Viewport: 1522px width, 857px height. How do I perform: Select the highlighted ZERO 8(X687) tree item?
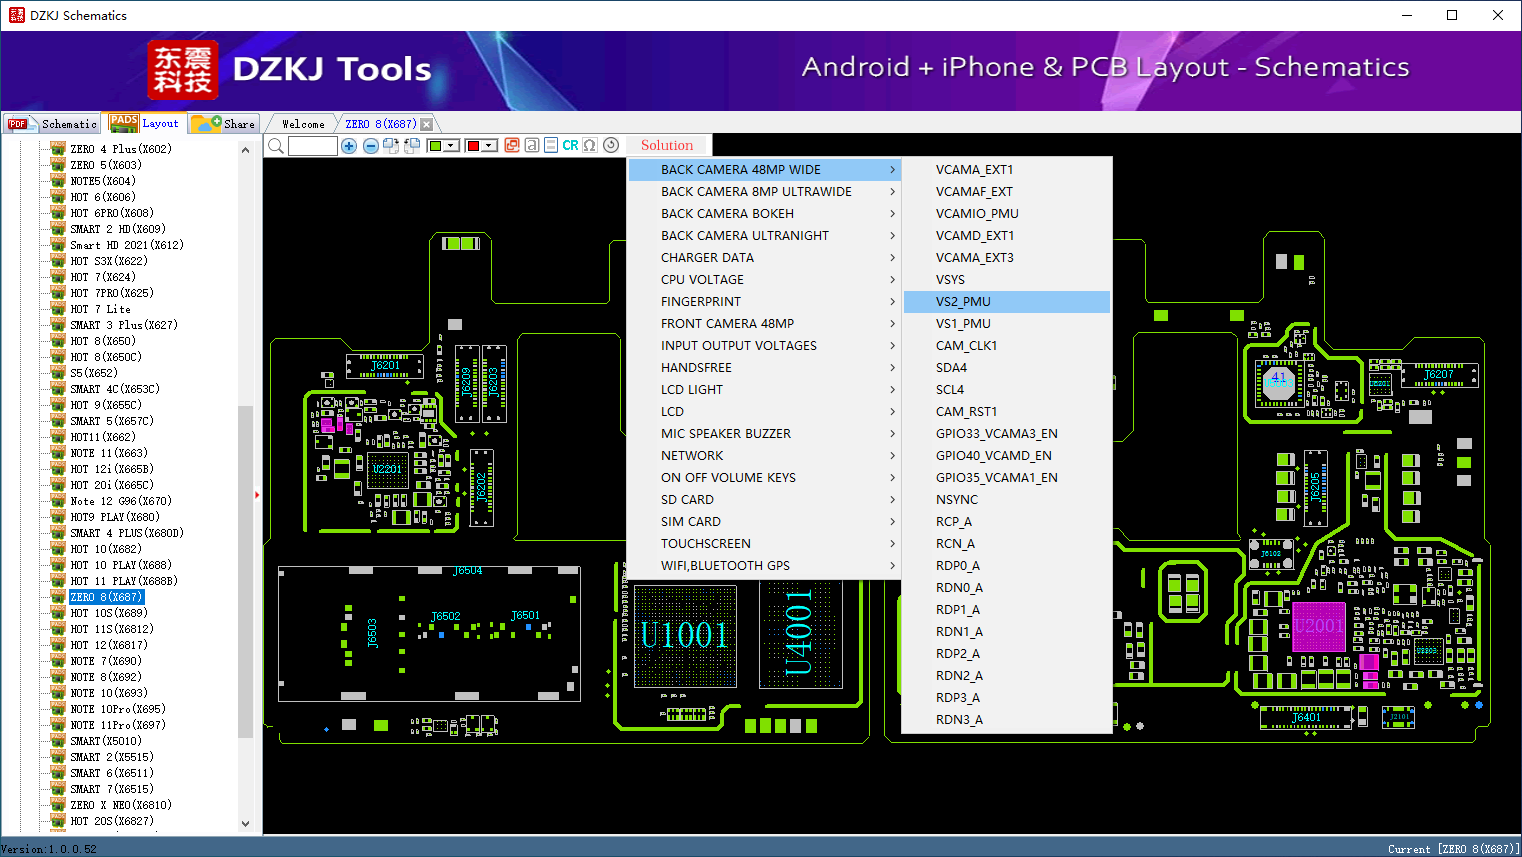pyautogui.click(x=107, y=597)
